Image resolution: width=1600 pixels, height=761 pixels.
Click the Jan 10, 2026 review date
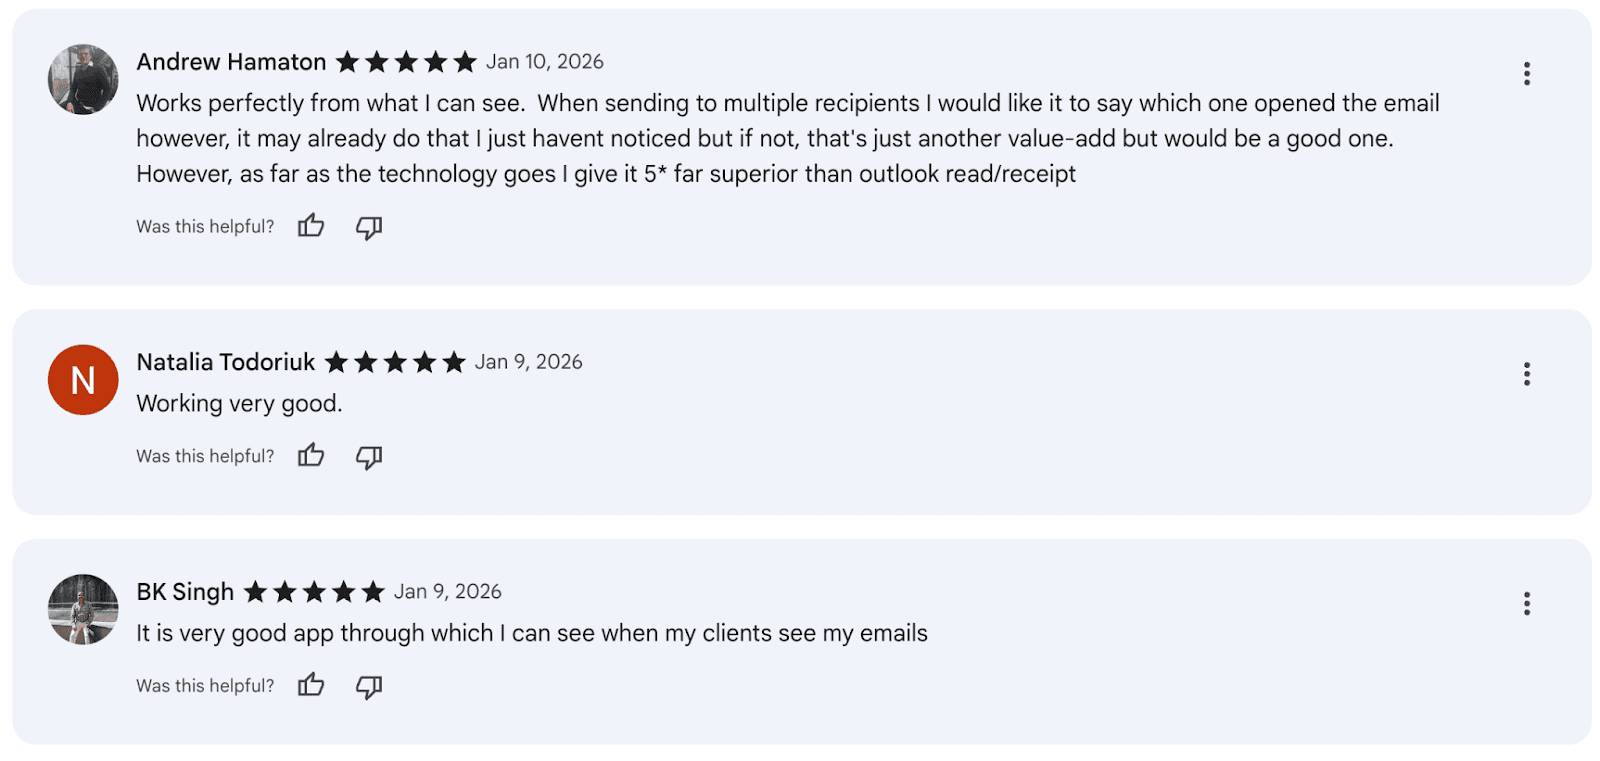545,62
